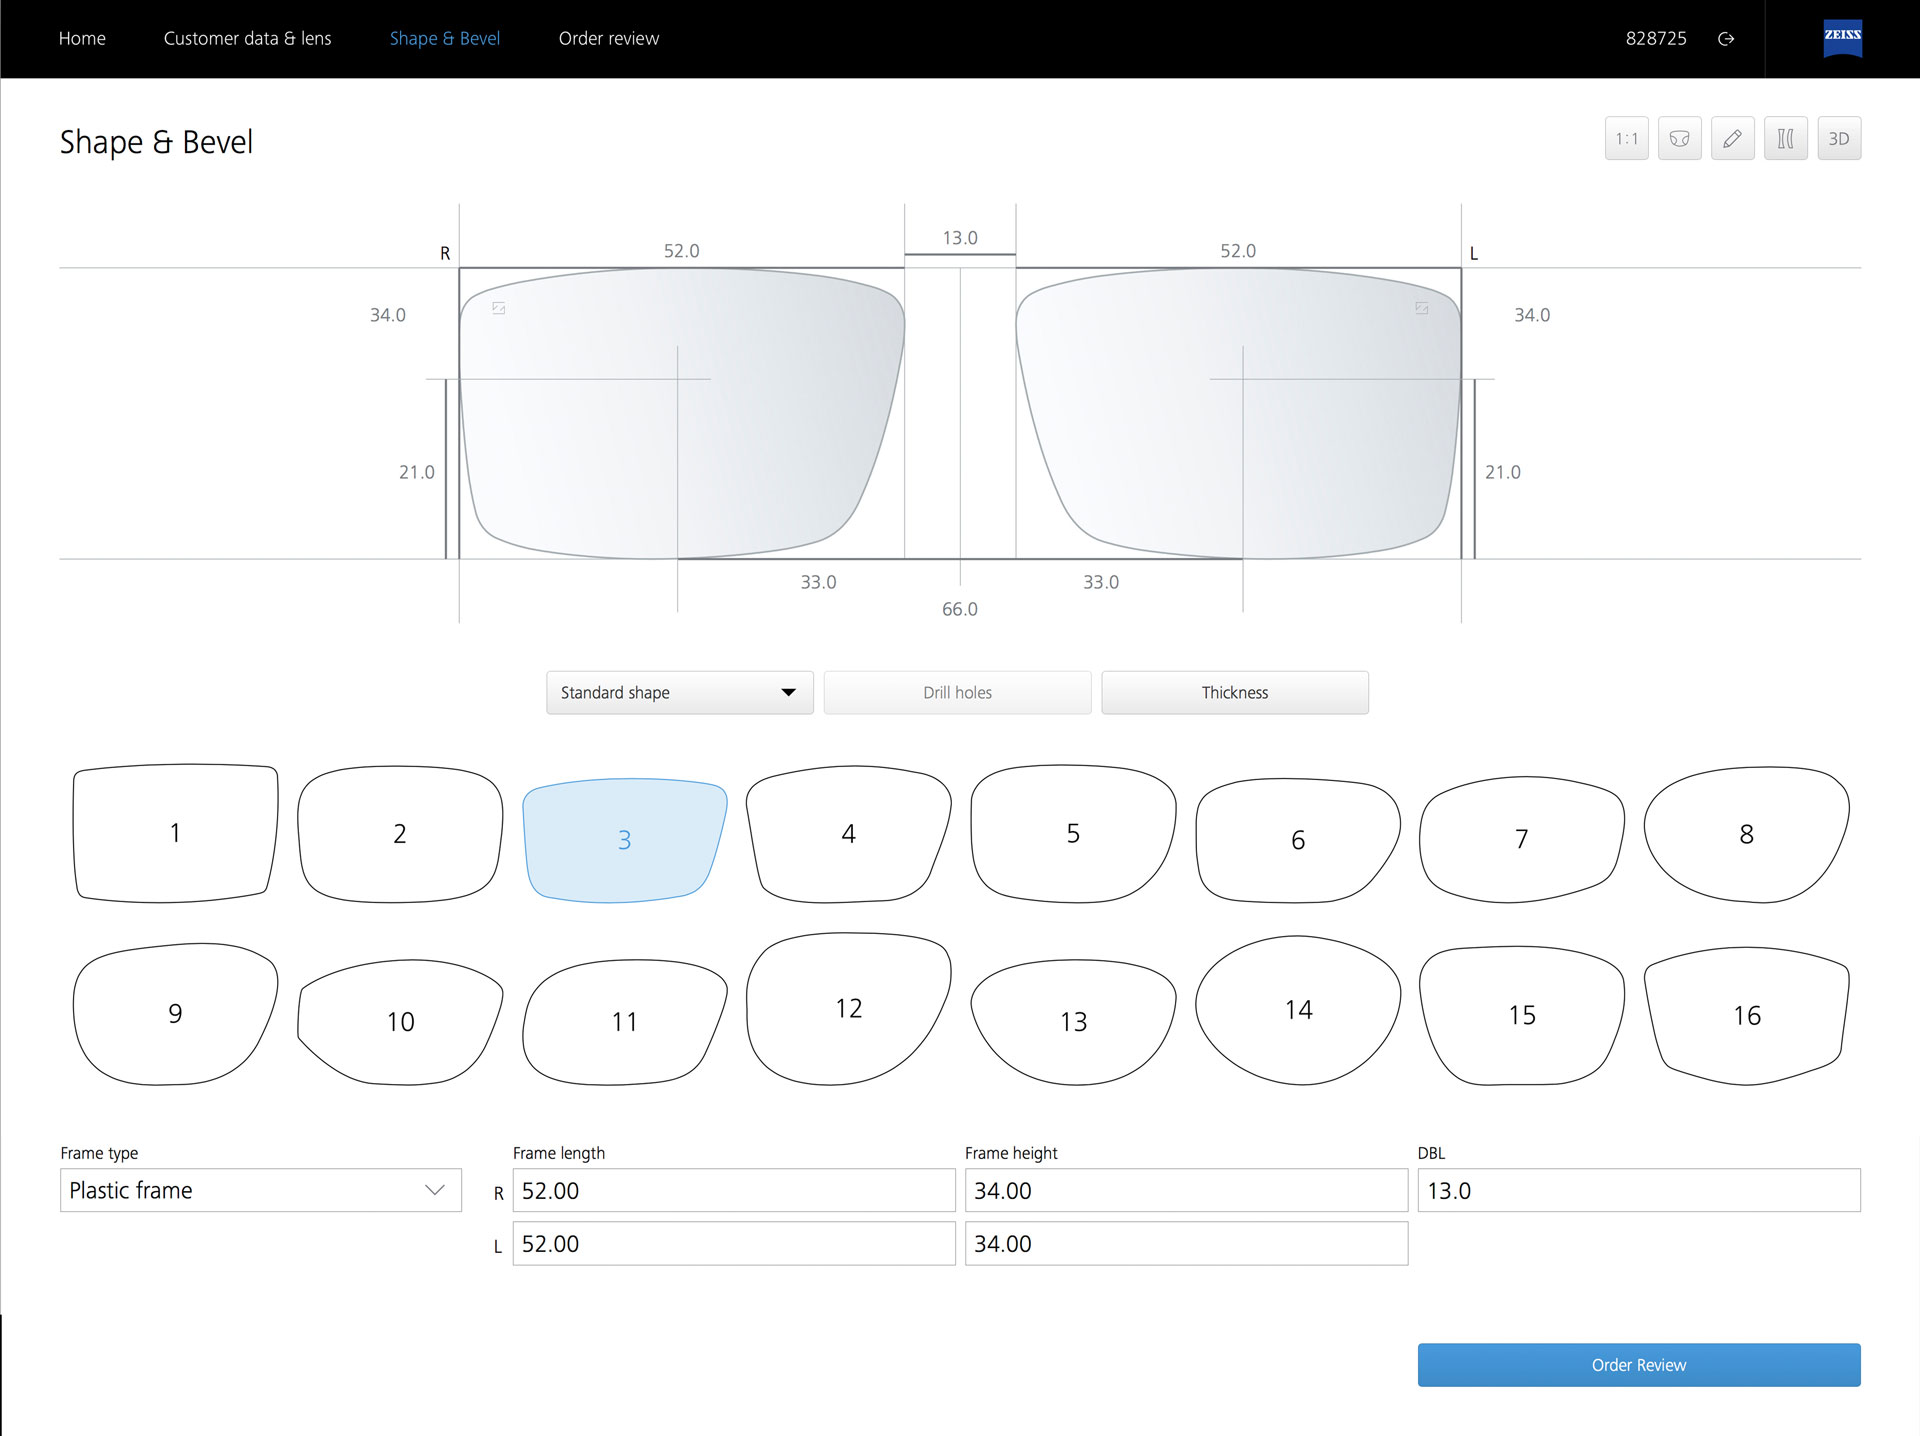Choose lens shape 15
1920x1436 pixels.
click(1522, 1016)
